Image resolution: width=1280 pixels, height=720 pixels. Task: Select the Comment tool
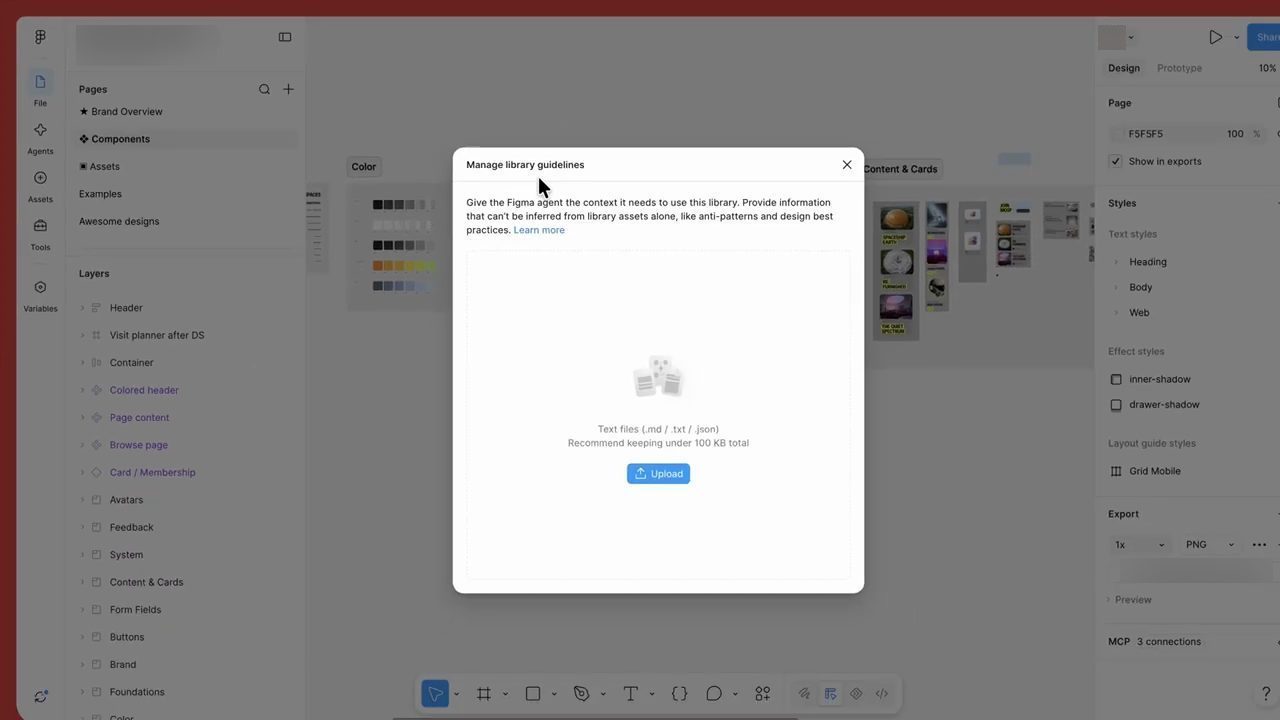tap(714, 694)
